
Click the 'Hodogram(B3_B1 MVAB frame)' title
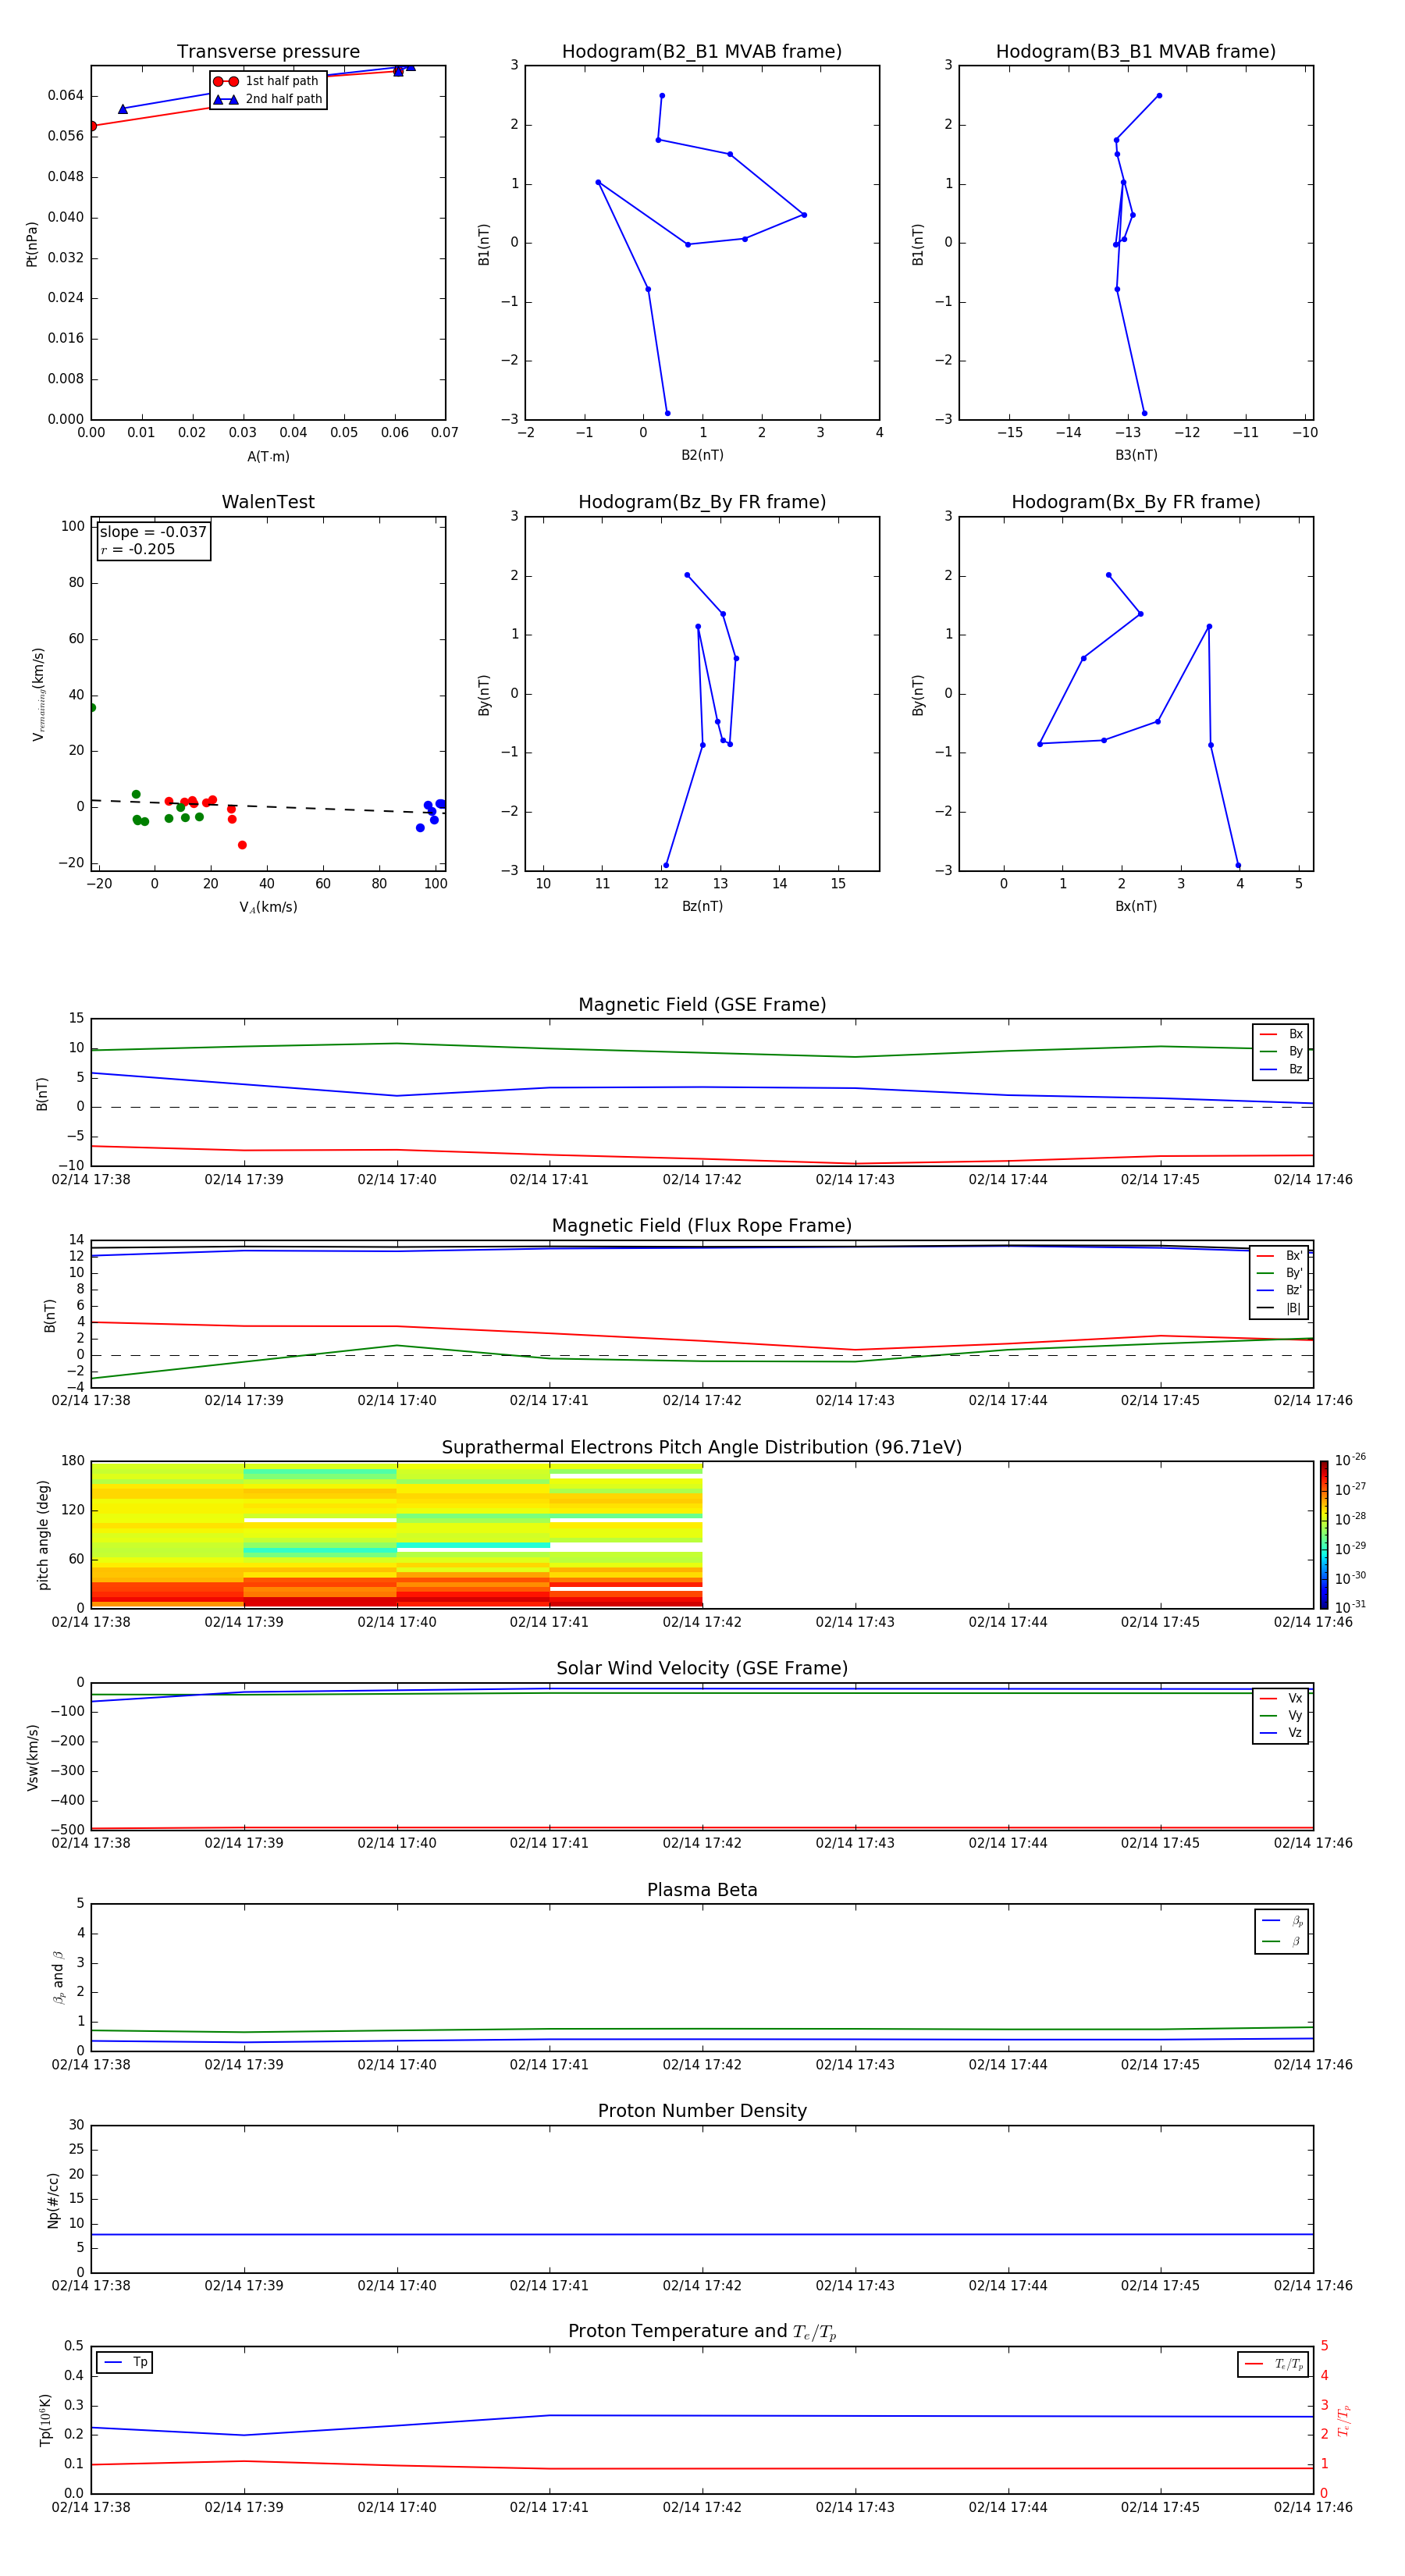(x=1136, y=52)
